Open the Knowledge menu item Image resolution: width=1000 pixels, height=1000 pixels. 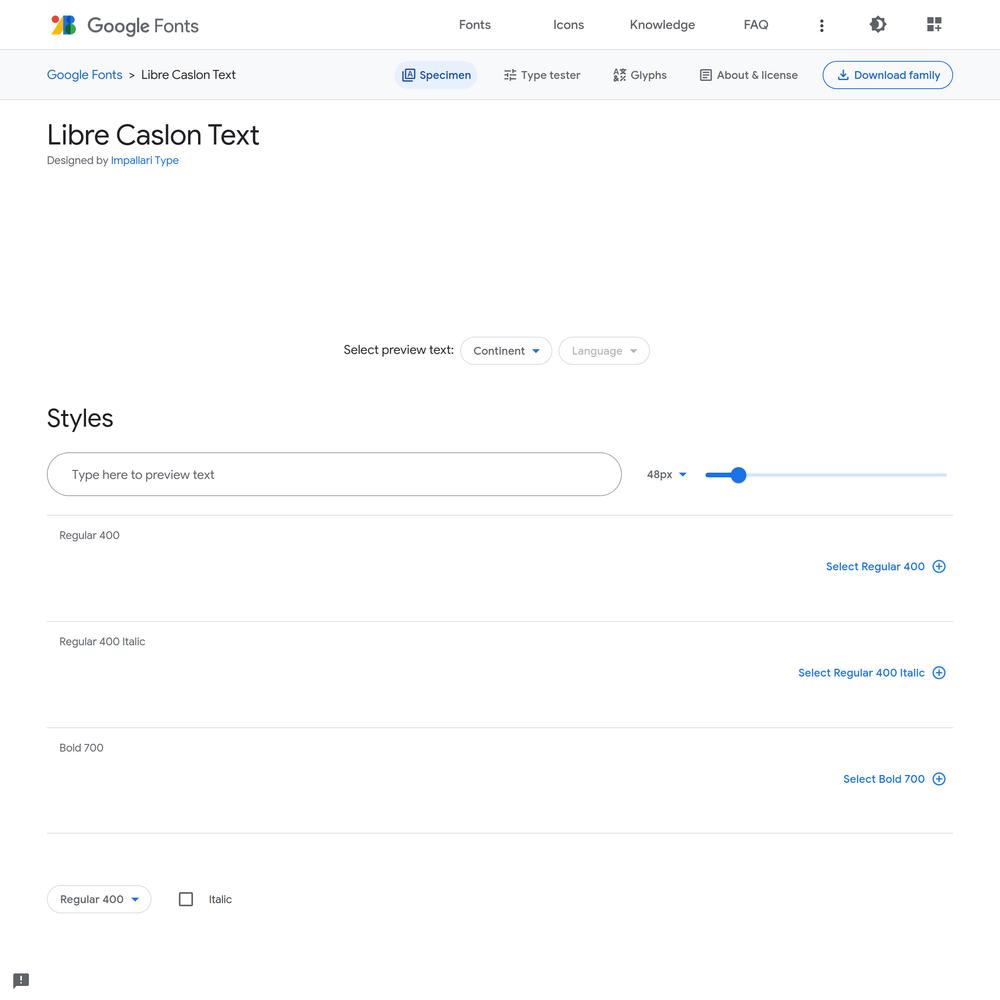[662, 25]
